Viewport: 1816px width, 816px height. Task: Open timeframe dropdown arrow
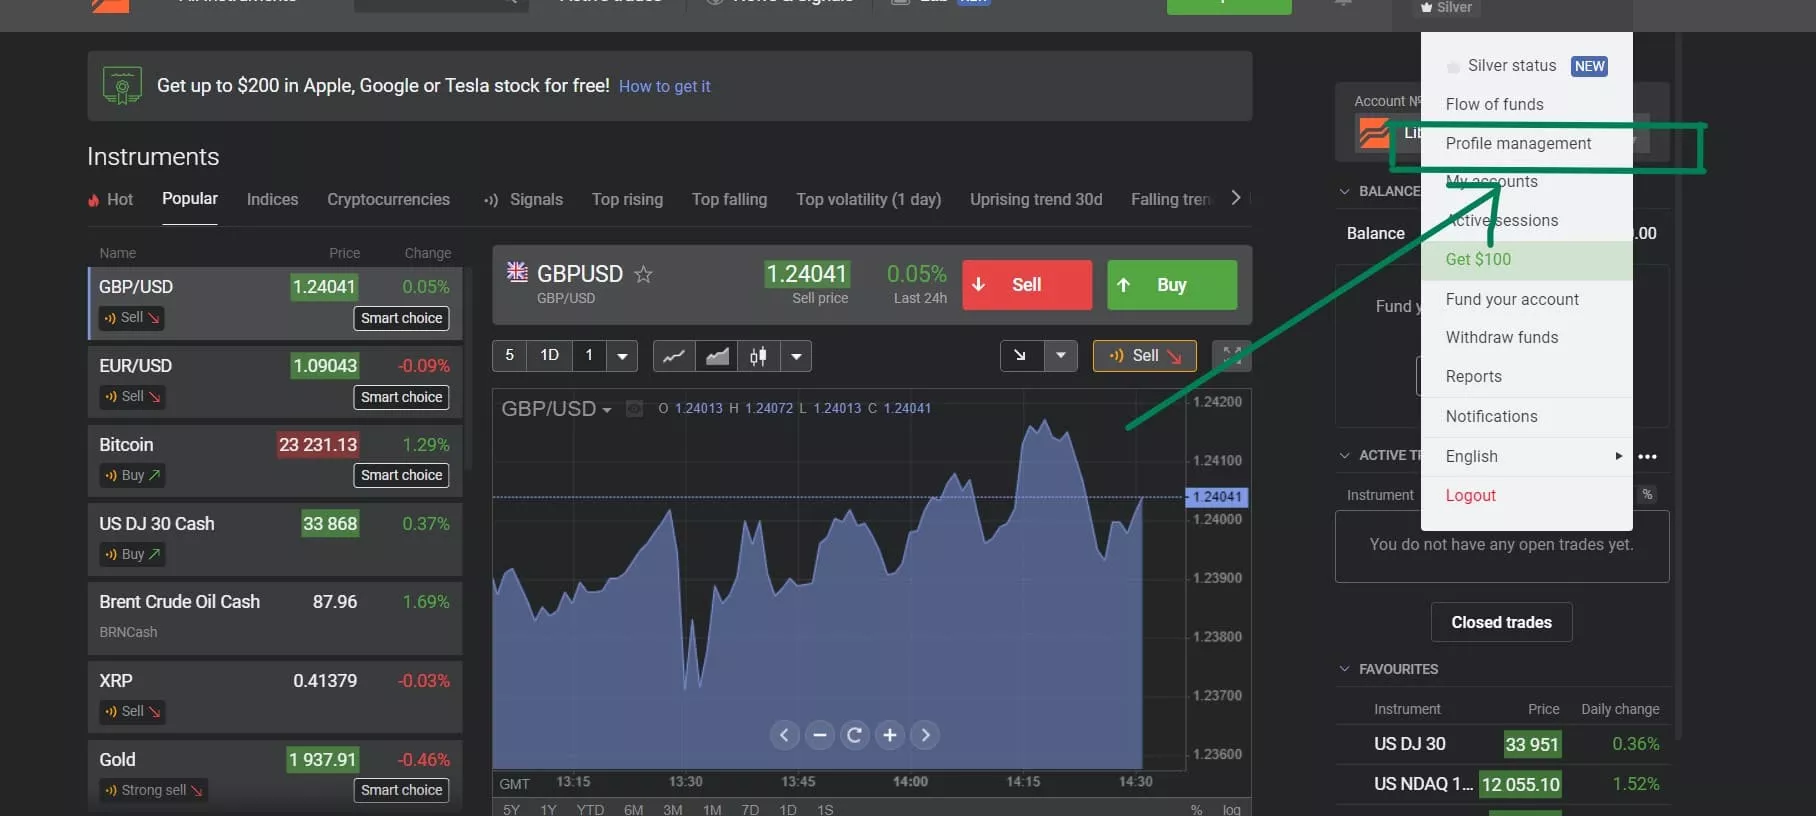point(622,356)
